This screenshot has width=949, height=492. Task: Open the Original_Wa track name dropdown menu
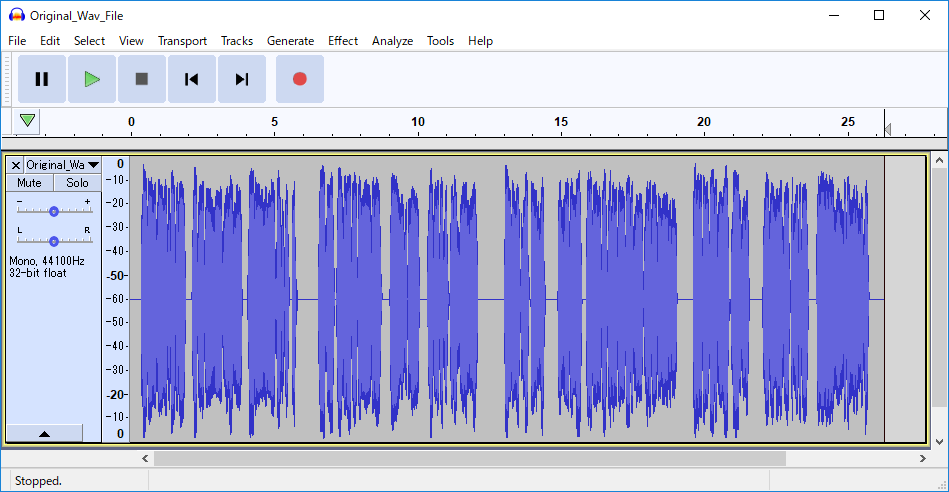pos(62,165)
